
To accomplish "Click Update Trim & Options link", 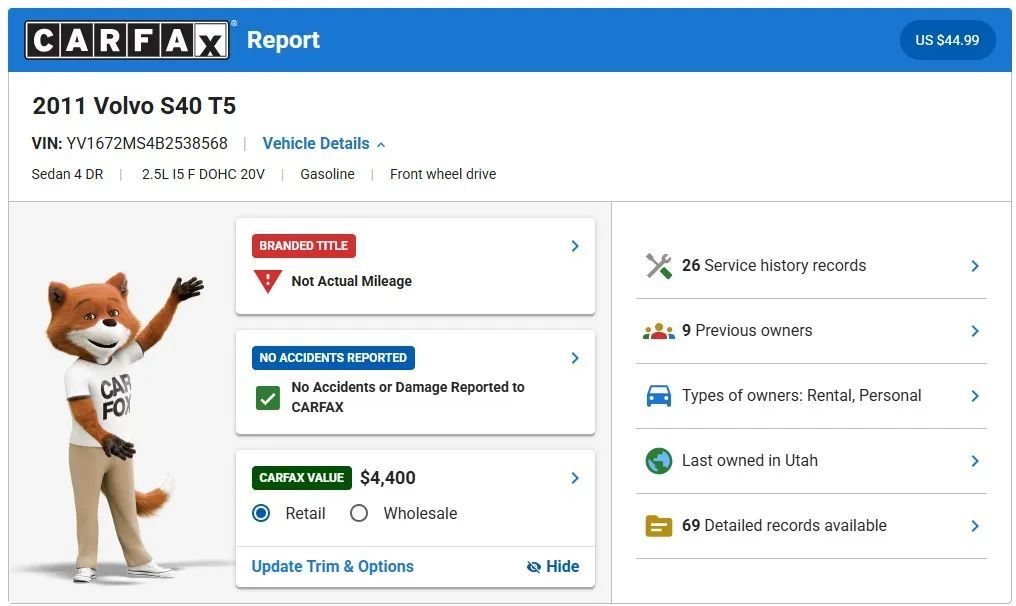I will [332, 566].
